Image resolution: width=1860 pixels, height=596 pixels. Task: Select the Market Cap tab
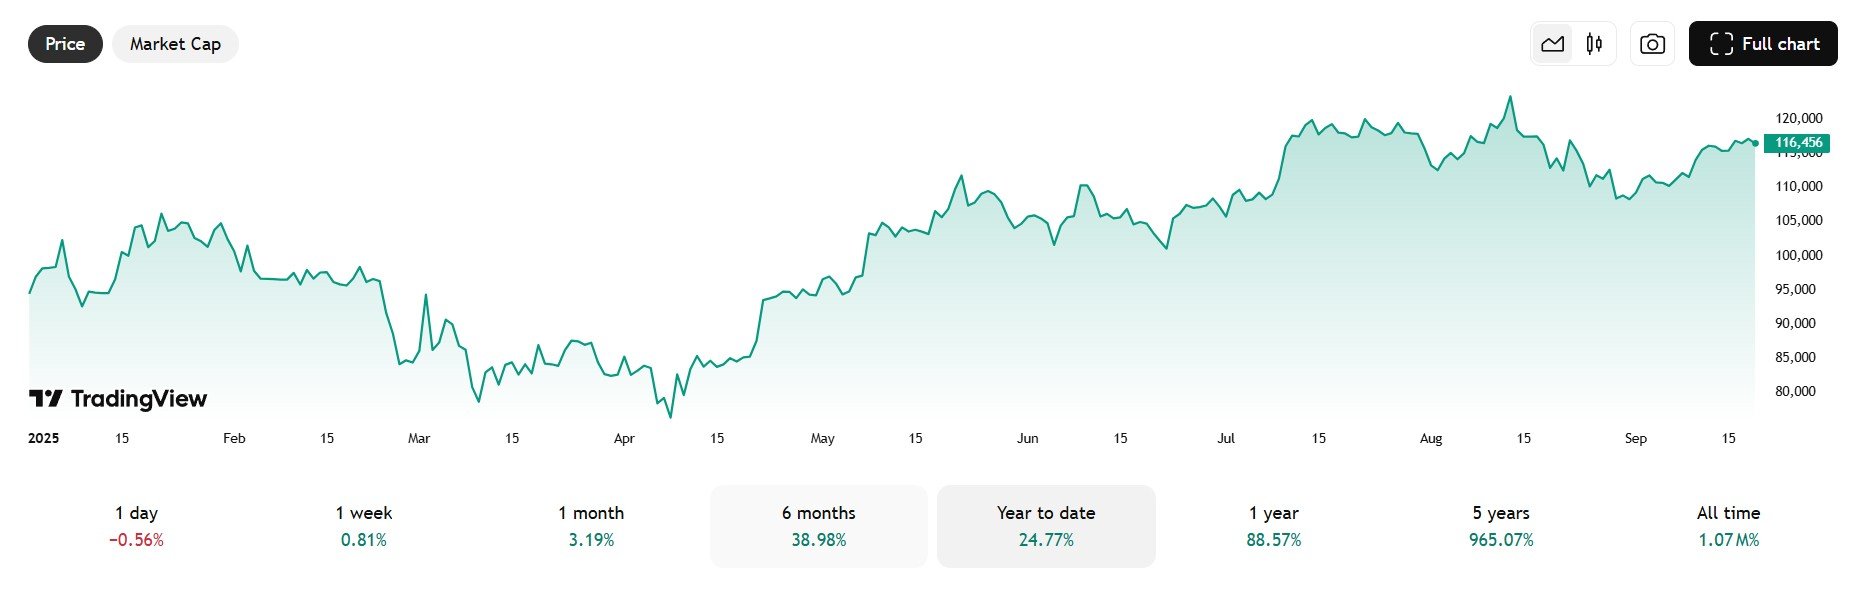[x=175, y=44]
